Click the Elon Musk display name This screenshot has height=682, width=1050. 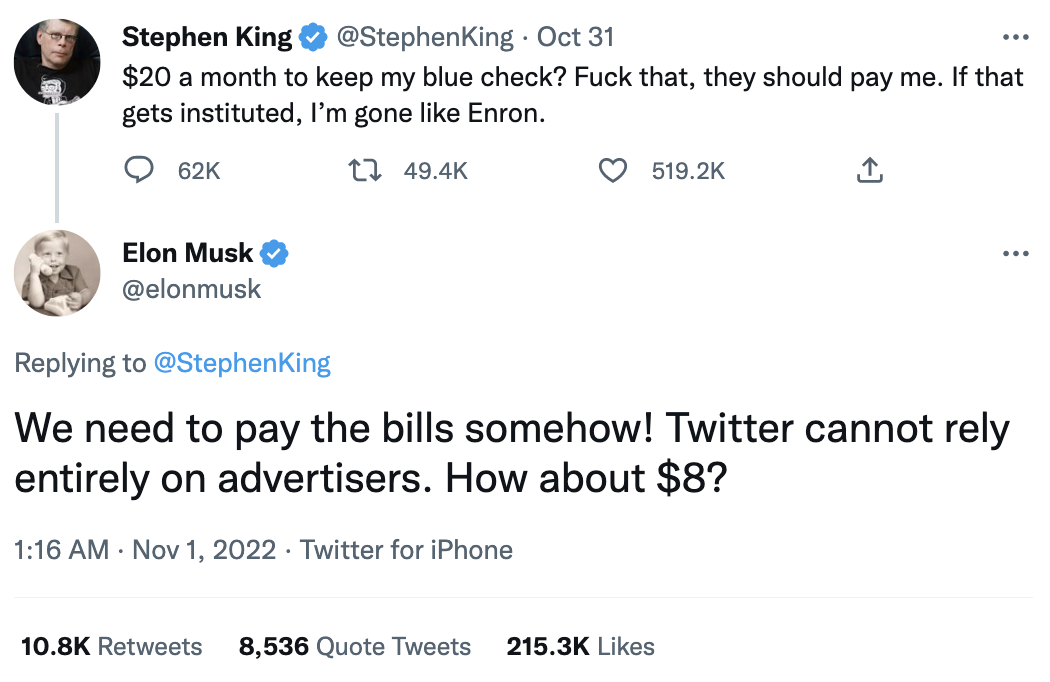(x=188, y=254)
